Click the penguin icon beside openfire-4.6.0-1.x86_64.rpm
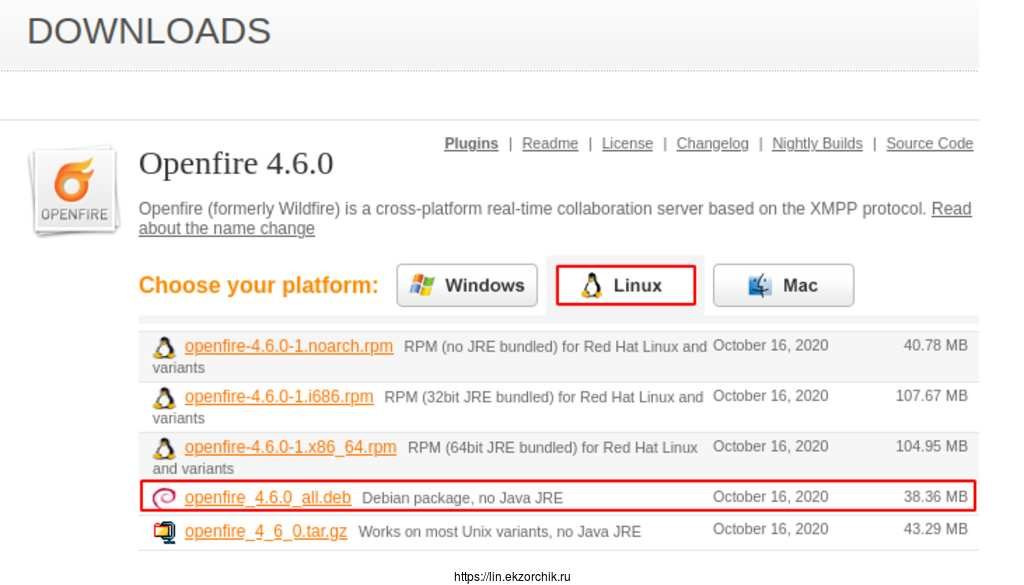This screenshot has height=585, width=1024. [164, 448]
